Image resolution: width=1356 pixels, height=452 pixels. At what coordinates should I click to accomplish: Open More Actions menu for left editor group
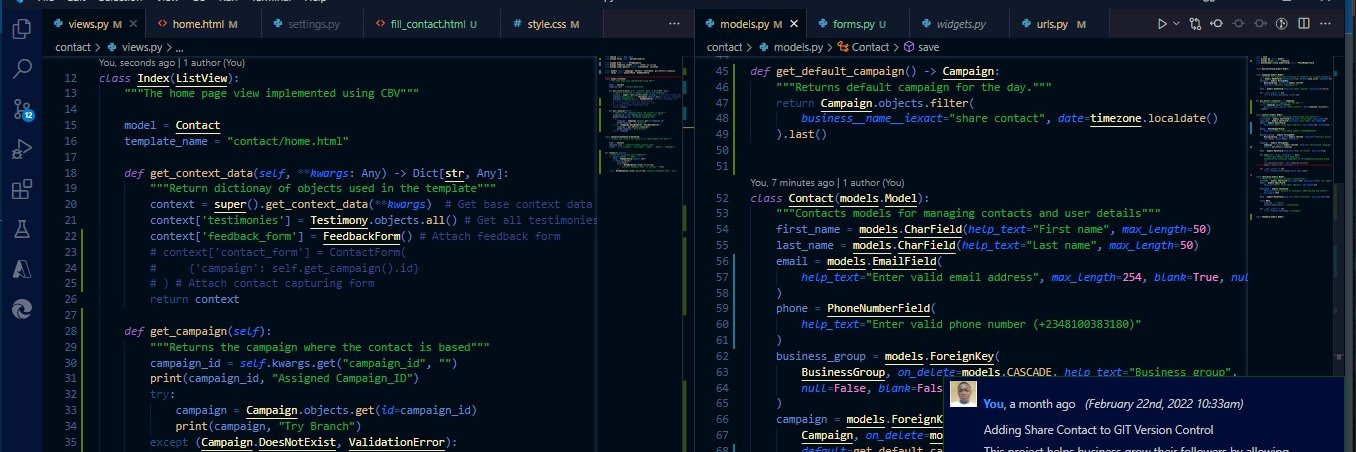672,23
